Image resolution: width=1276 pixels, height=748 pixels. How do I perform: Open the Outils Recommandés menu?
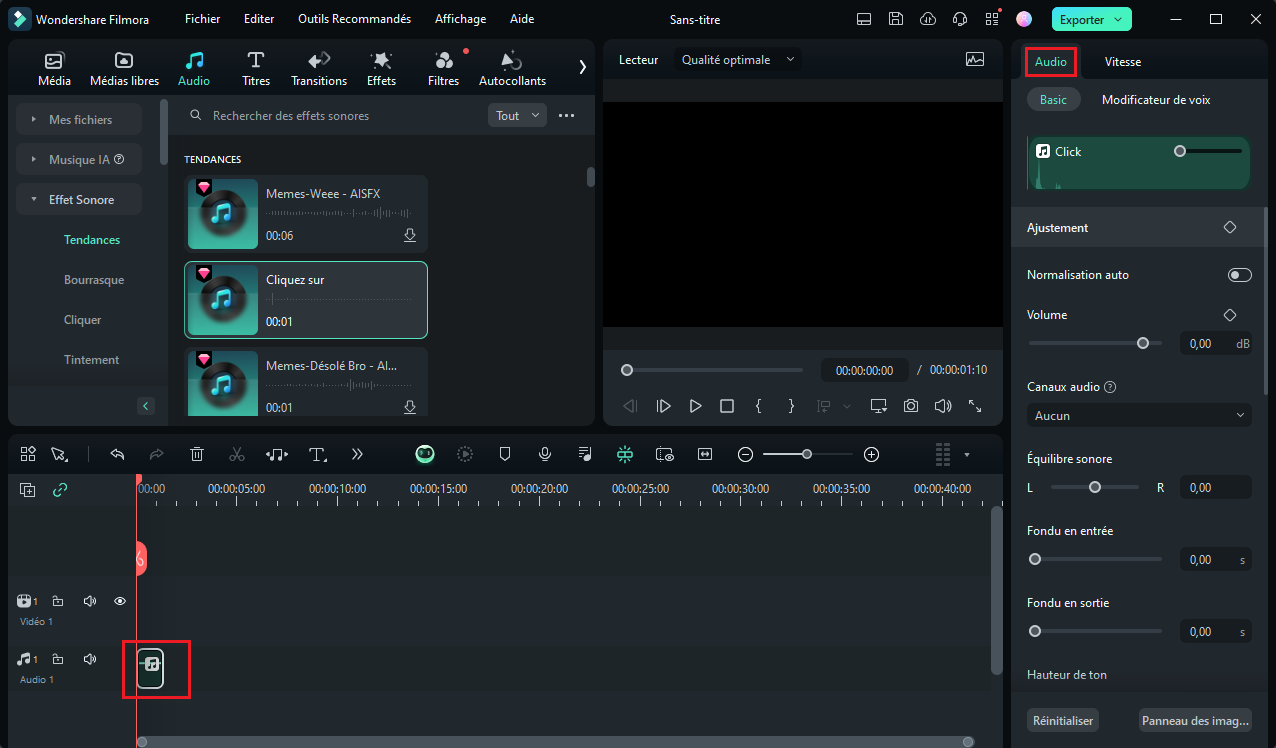click(354, 19)
